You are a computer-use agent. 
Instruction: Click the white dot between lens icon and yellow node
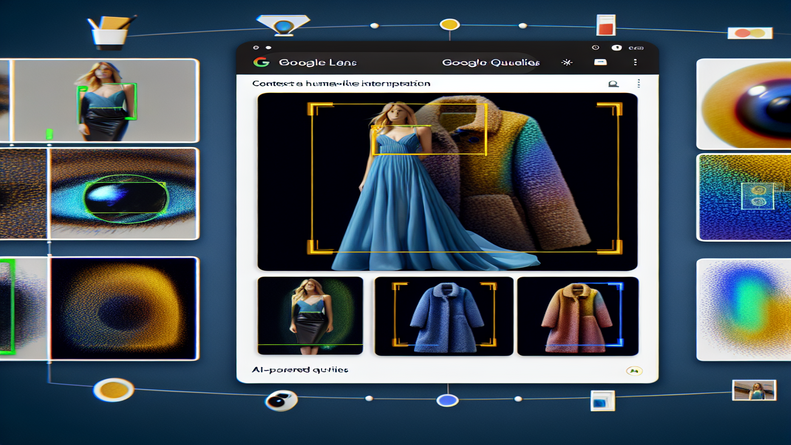[x=374, y=25]
